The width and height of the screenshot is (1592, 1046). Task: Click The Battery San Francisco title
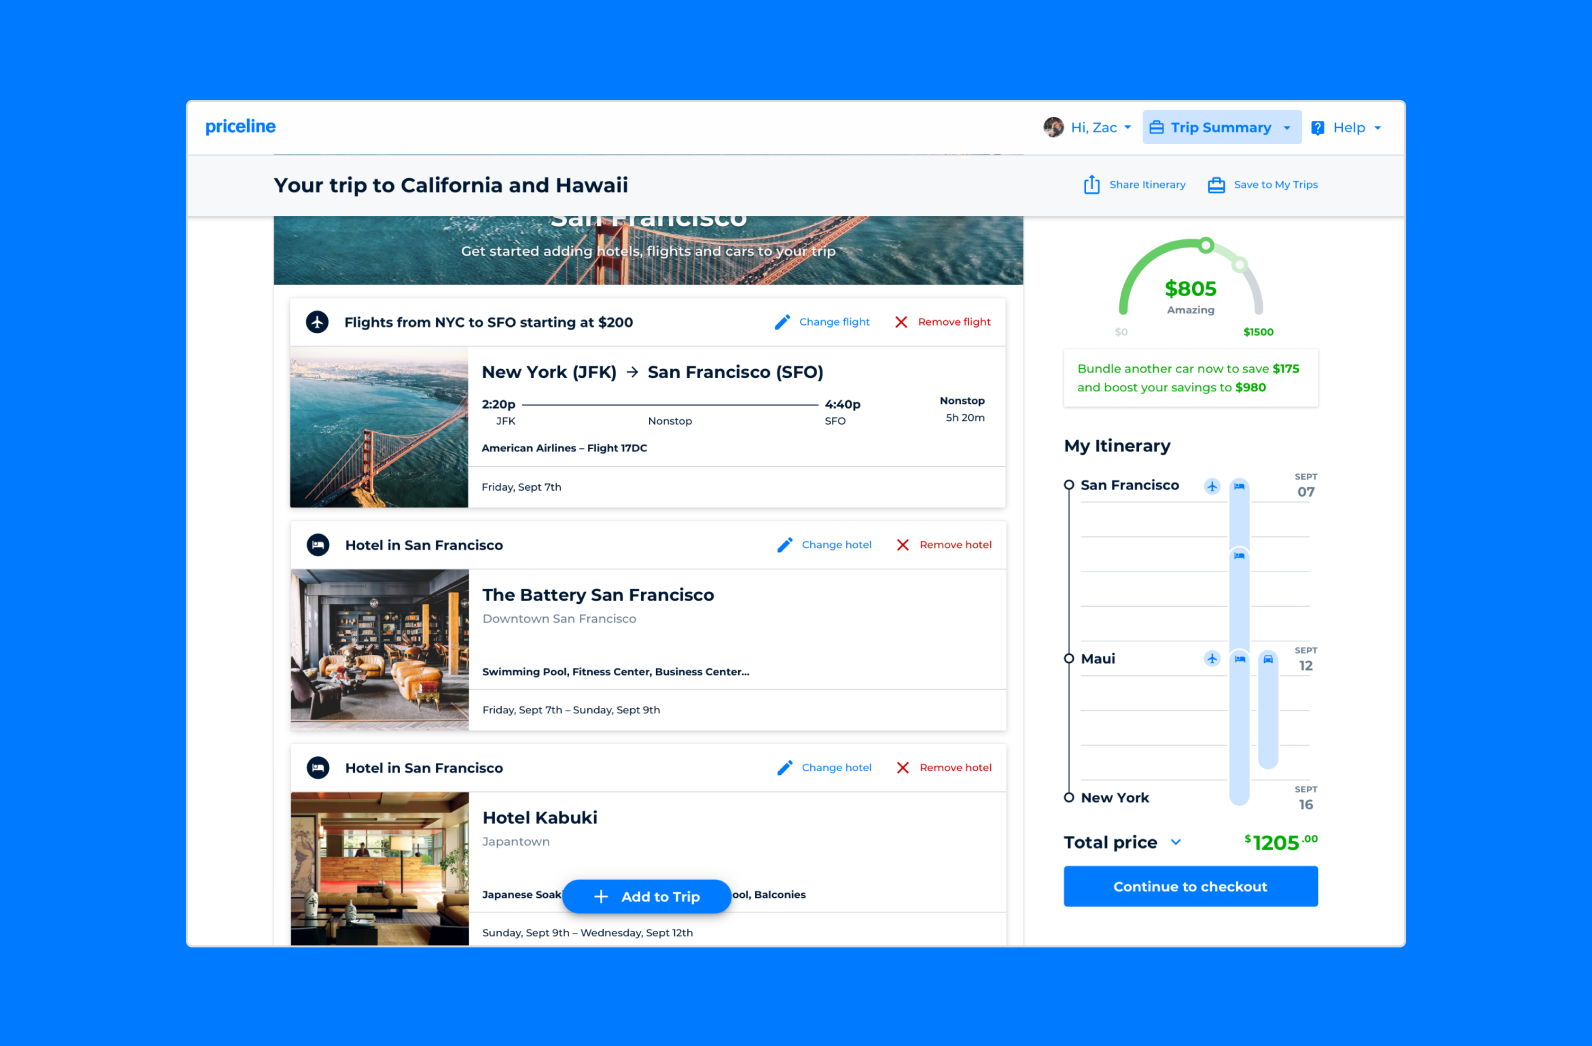[x=598, y=595]
